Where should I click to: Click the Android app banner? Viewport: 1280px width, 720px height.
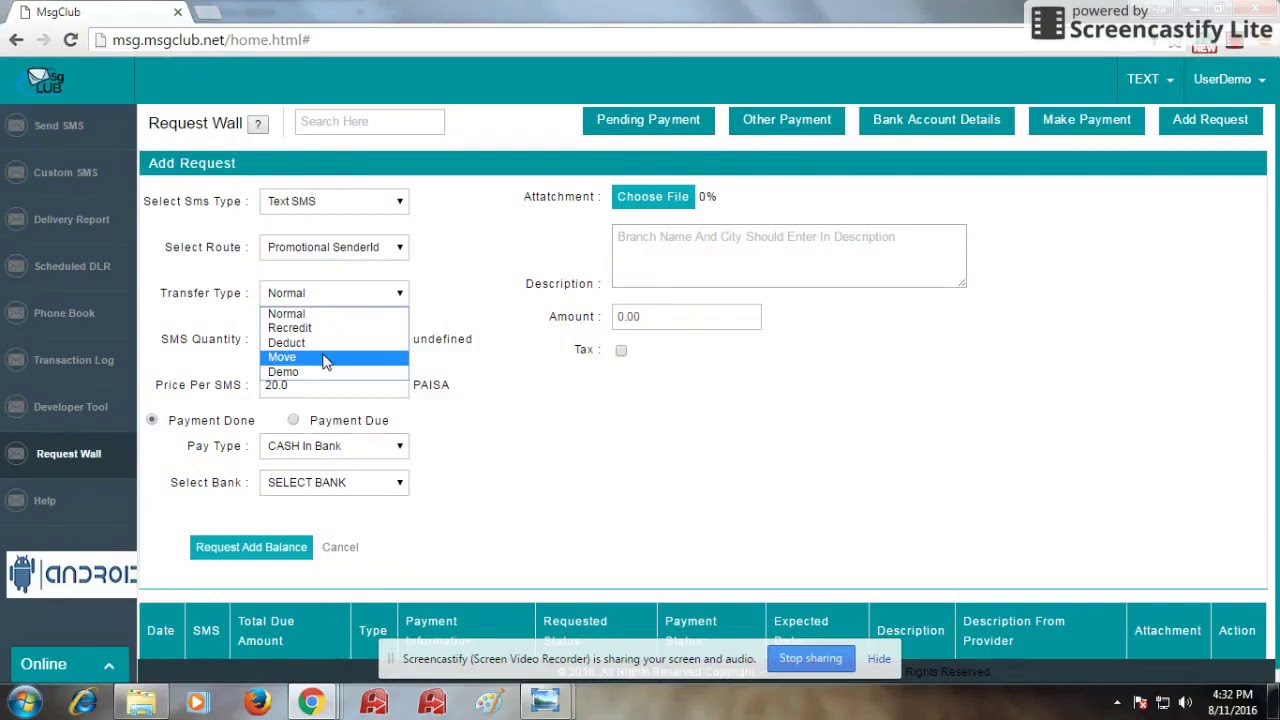click(70, 574)
